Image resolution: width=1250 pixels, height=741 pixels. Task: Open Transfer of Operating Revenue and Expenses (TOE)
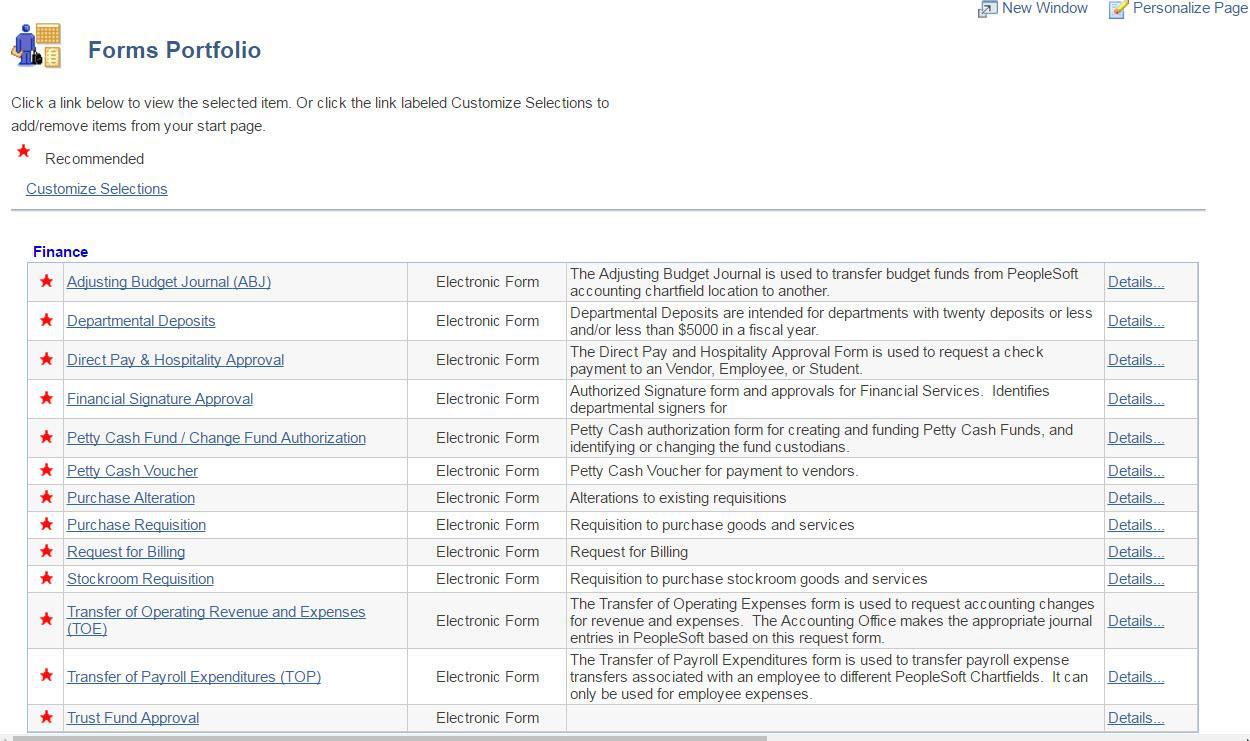216,620
